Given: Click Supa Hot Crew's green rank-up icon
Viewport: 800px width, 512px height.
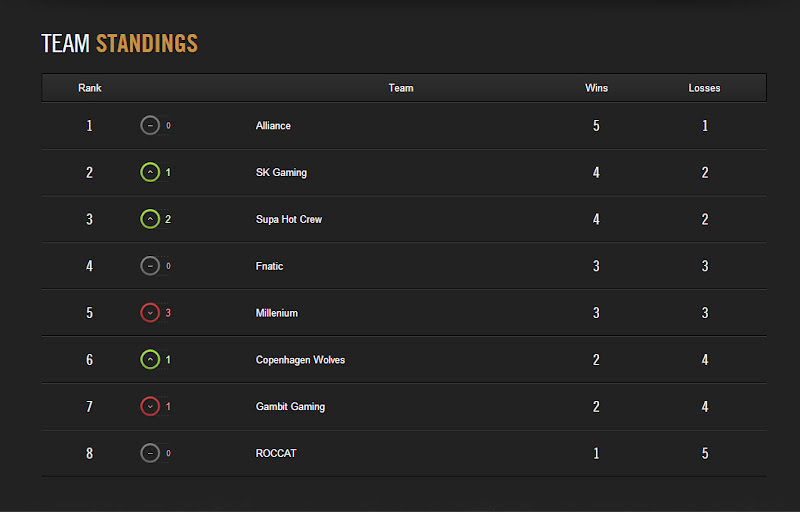Looking at the screenshot, I should click(x=150, y=219).
